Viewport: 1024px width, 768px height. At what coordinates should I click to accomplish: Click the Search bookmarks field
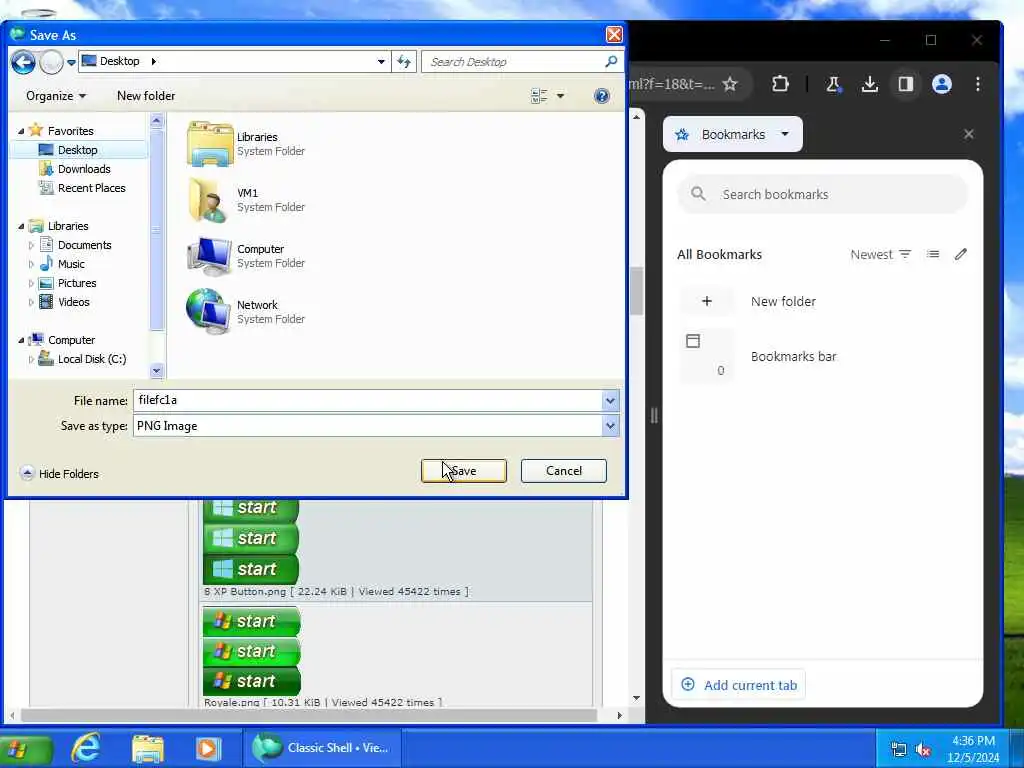[x=822, y=195]
